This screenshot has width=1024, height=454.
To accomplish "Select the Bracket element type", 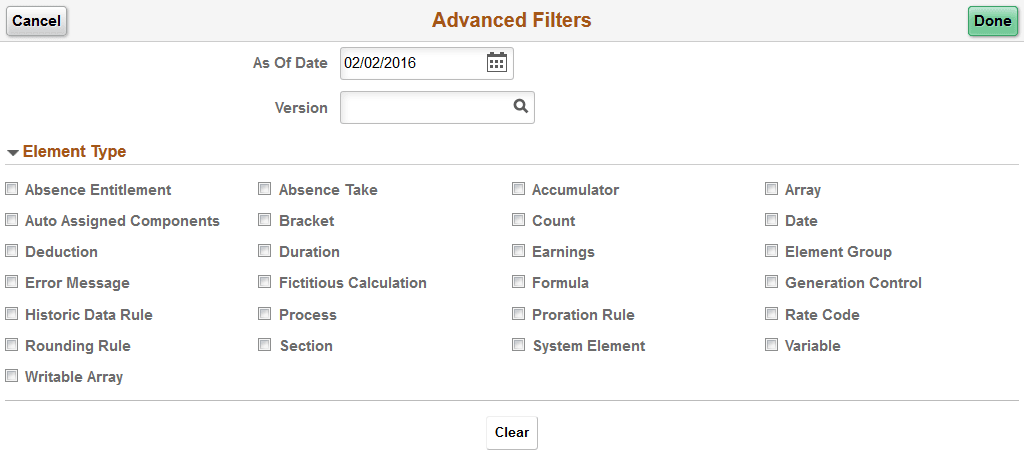I will [265, 220].
